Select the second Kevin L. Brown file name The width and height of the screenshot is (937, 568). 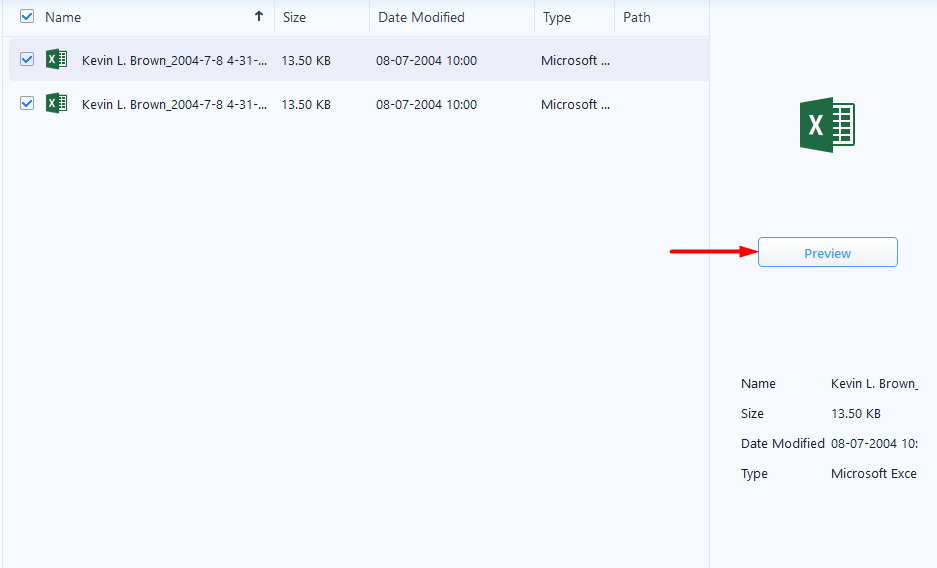pos(174,104)
